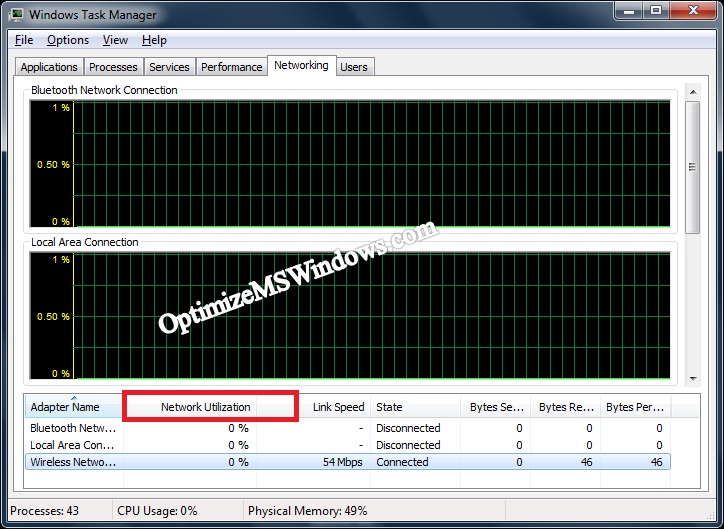Click the Task Manager title bar icon

(16, 14)
